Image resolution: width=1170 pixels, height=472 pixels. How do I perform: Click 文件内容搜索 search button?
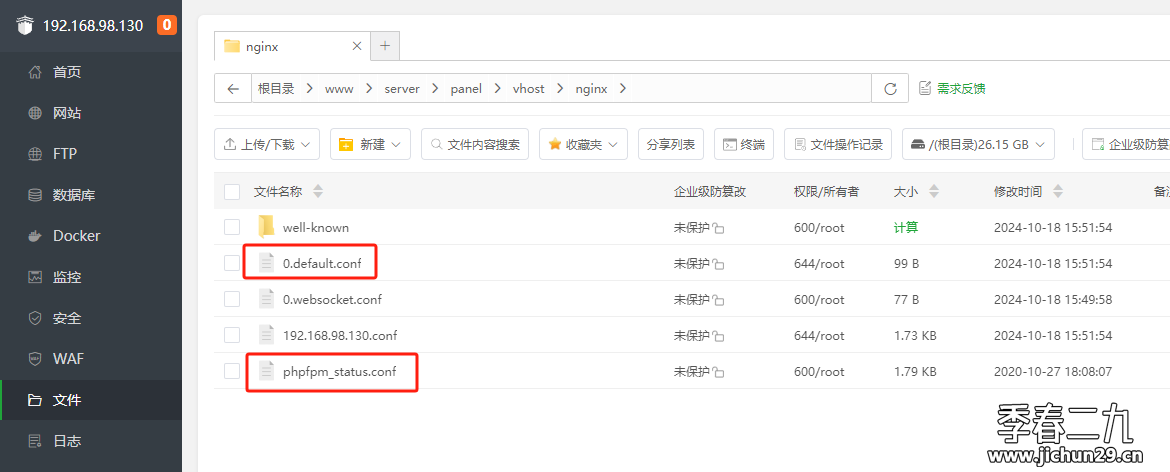475,144
